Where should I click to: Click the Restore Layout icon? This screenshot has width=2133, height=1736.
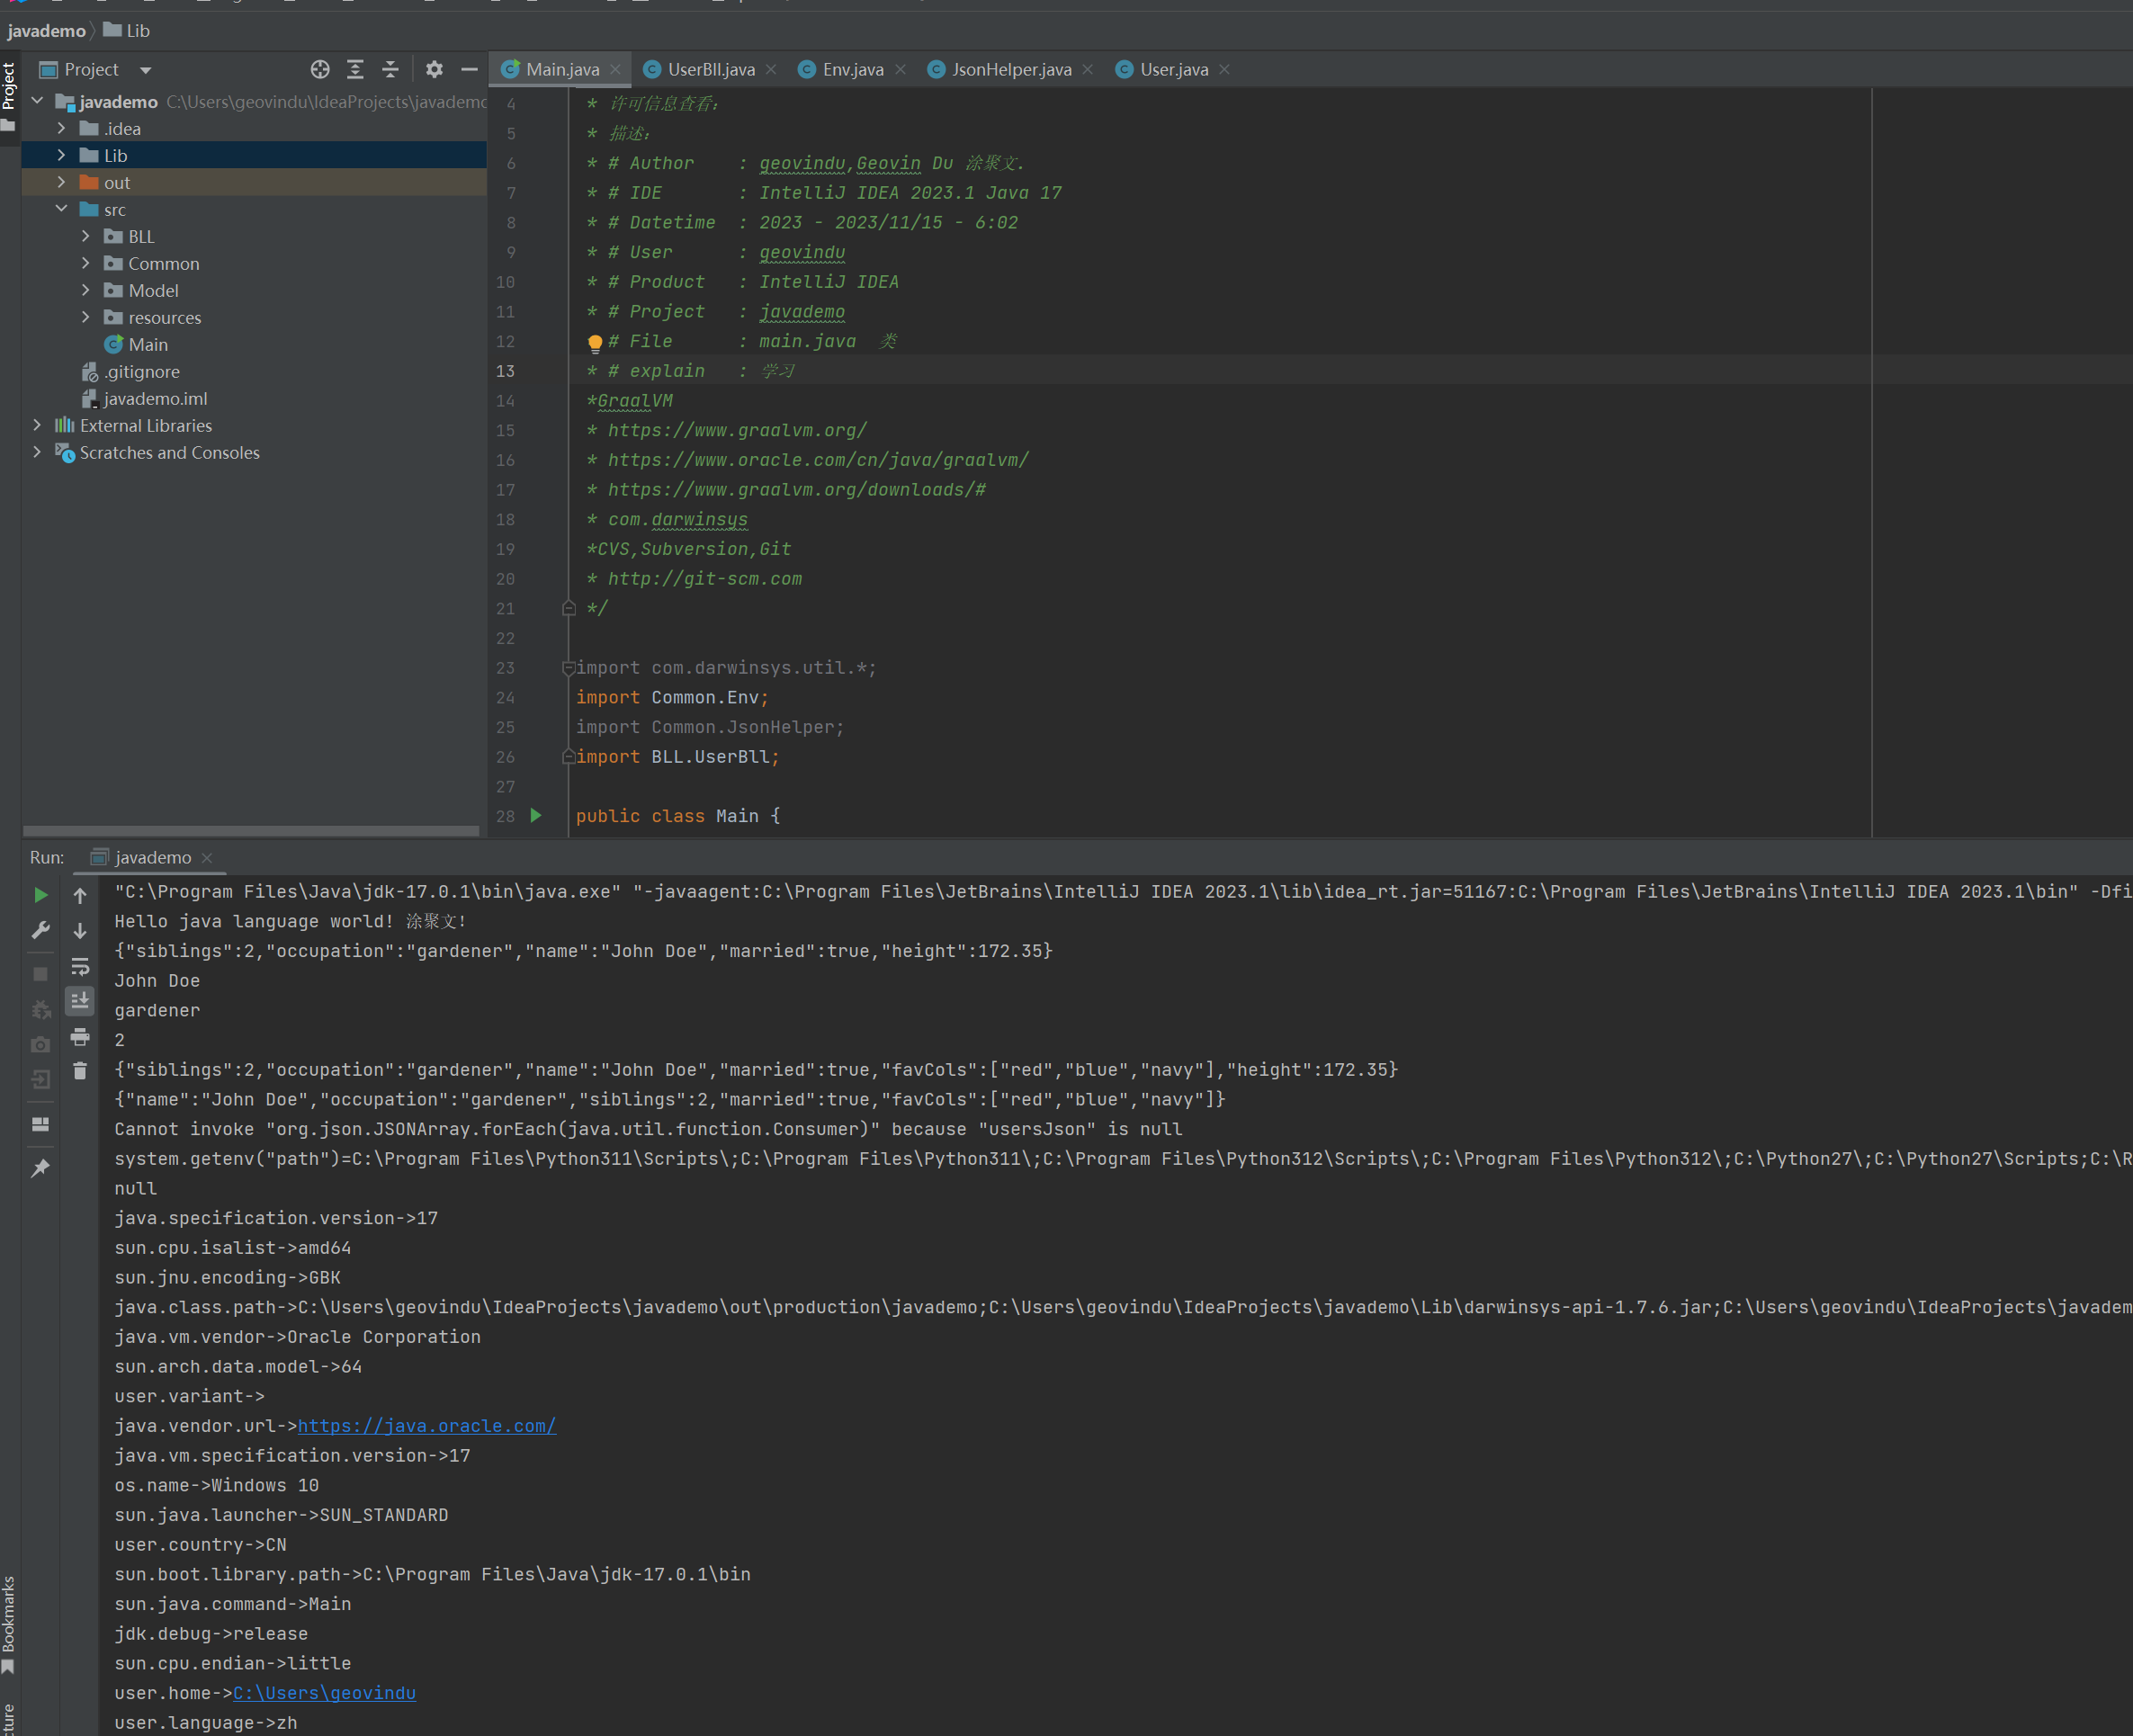[40, 1124]
